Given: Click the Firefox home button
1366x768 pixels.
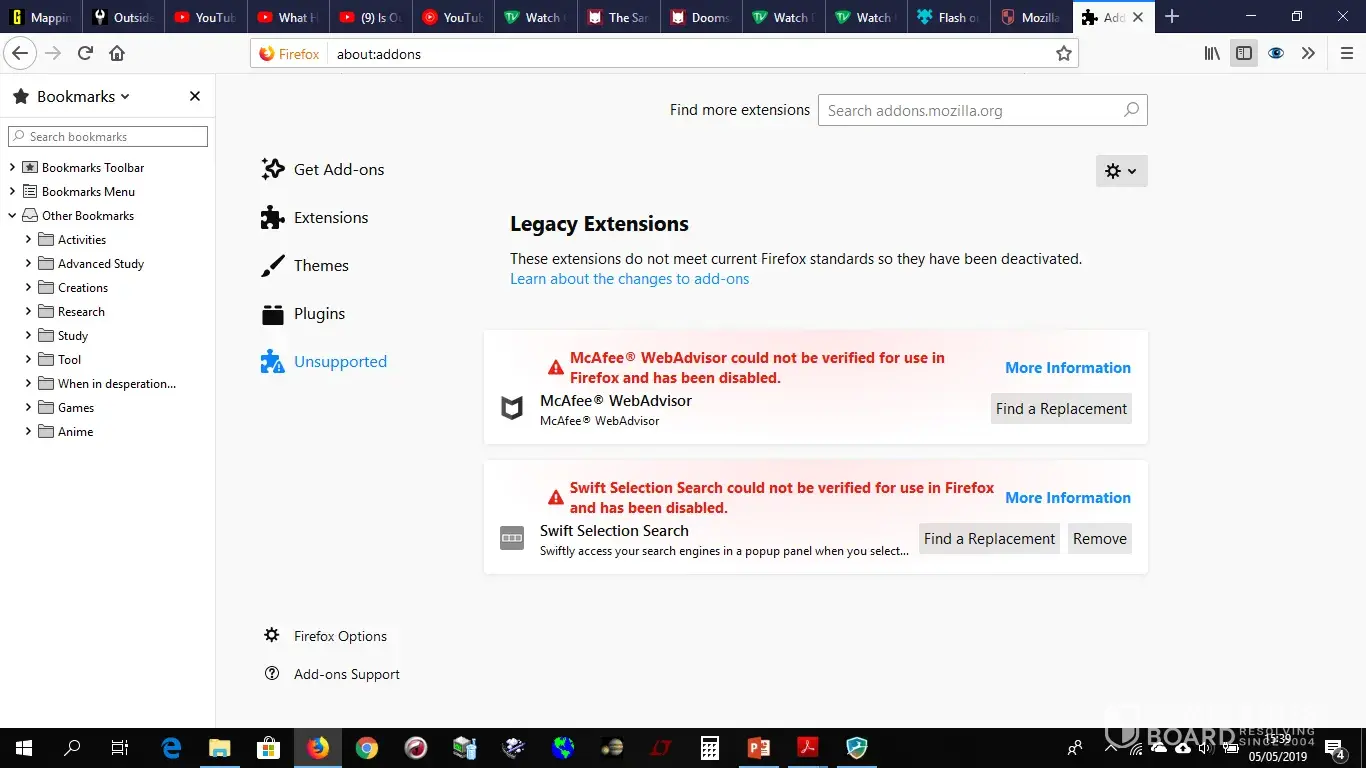Looking at the screenshot, I should 117,54.
